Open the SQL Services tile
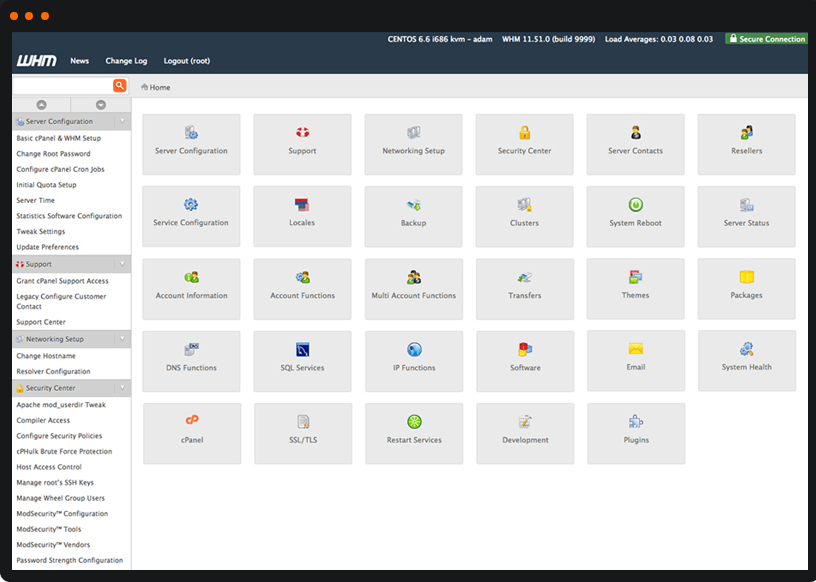This screenshot has height=582, width=816. click(302, 361)
